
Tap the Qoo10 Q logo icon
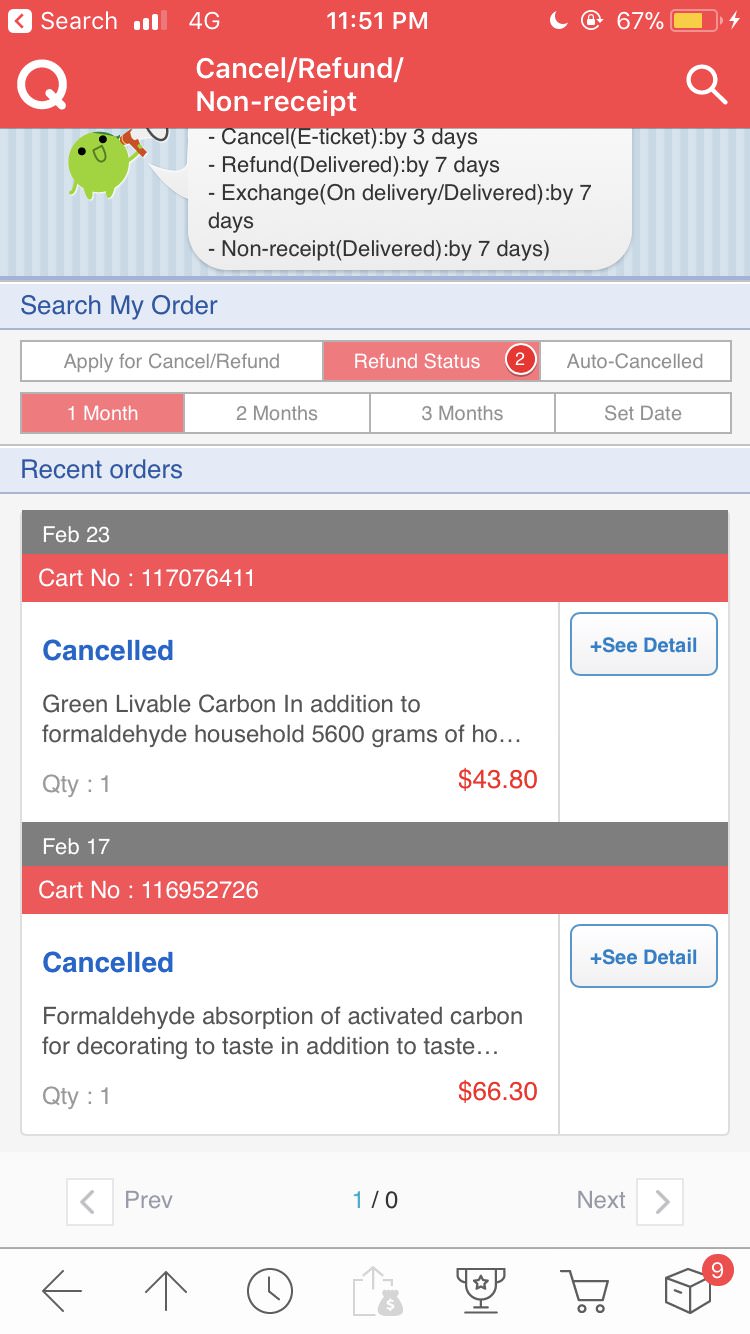[x=42, y=86]
